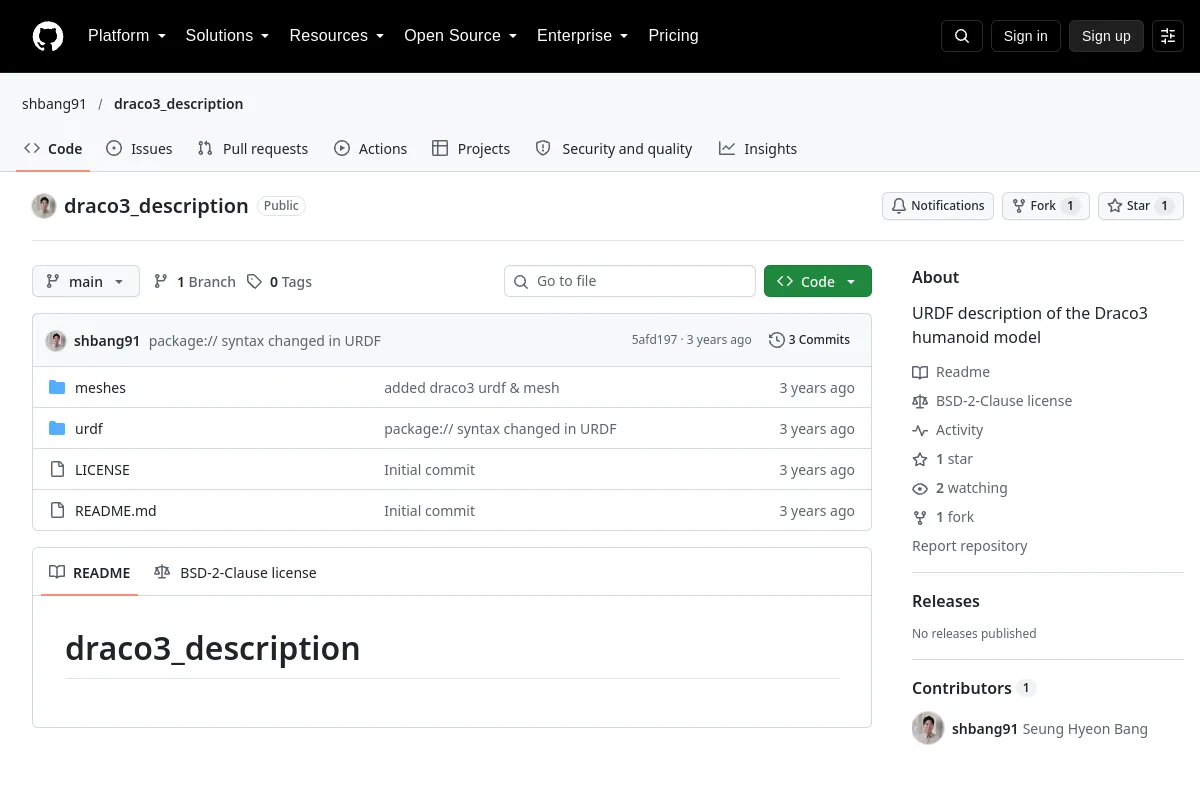Open the LICENSE file
Screen dimensions: 1200x800
pos(102,470)
